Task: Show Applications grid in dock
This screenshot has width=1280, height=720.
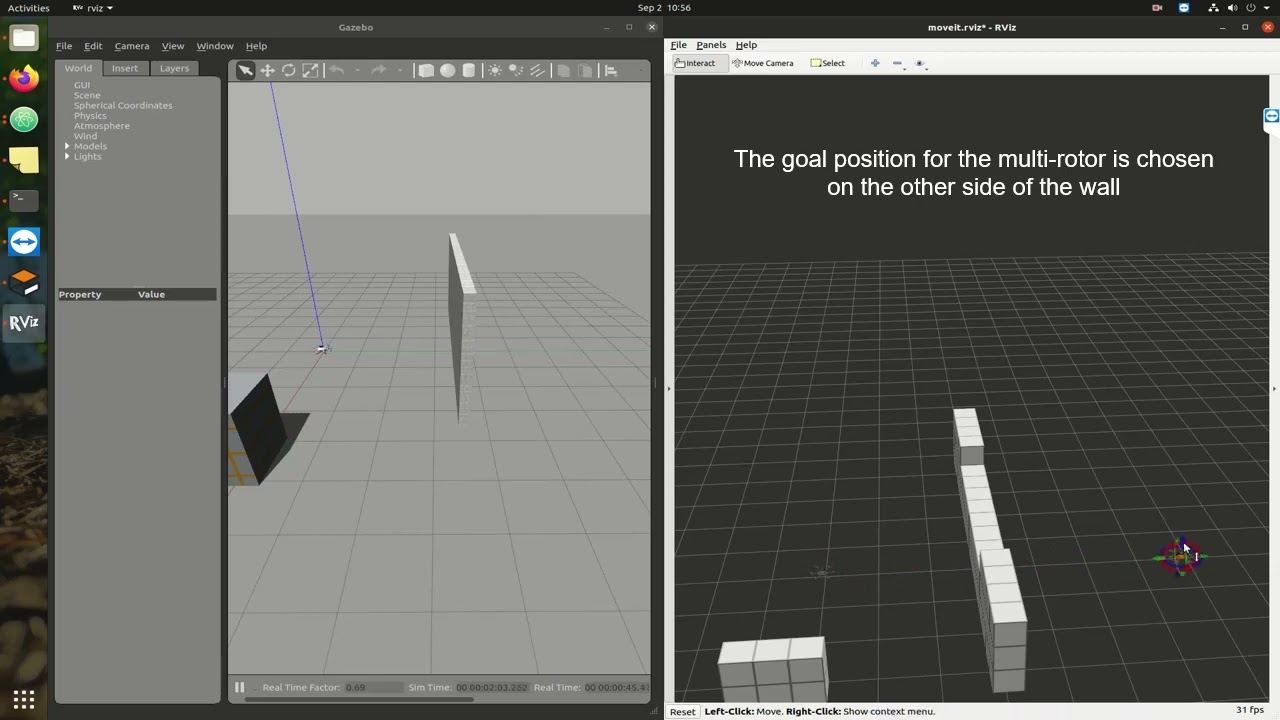Action: coord(24,699)
